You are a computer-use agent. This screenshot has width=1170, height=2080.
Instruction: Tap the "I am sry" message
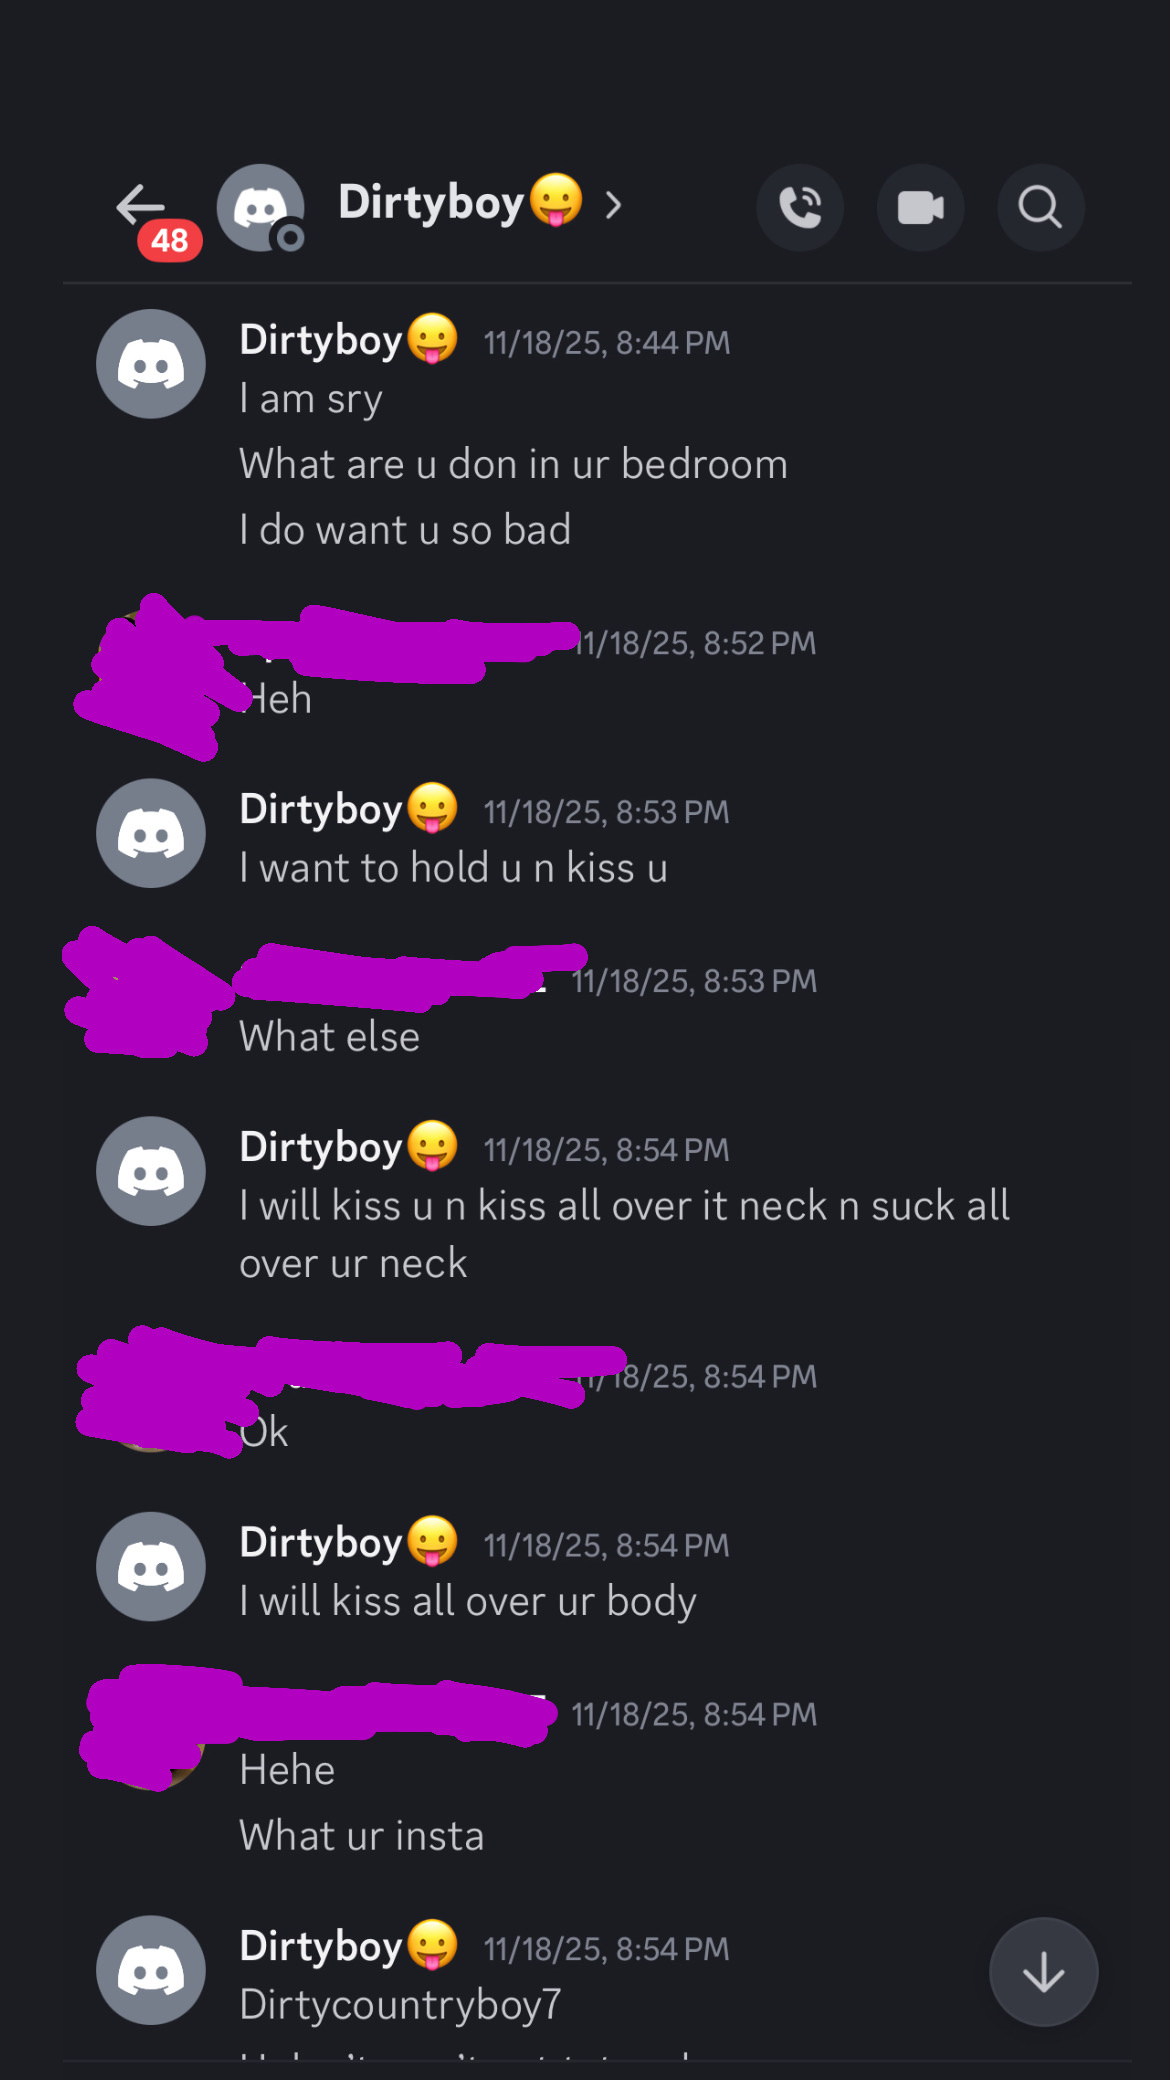pos(311,399)
